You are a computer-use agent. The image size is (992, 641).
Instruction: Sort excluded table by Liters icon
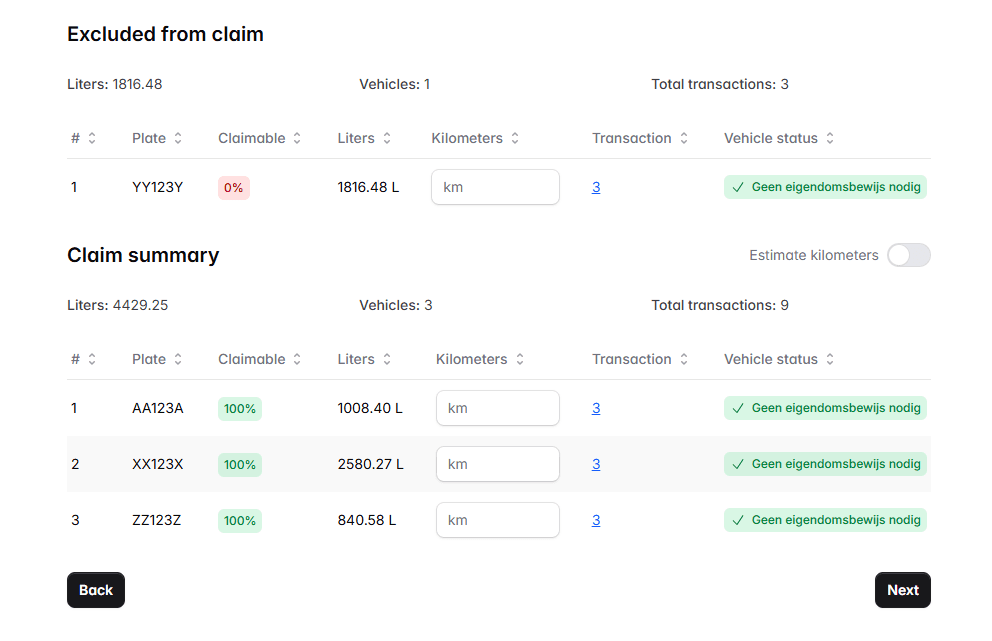pos(387,139)
